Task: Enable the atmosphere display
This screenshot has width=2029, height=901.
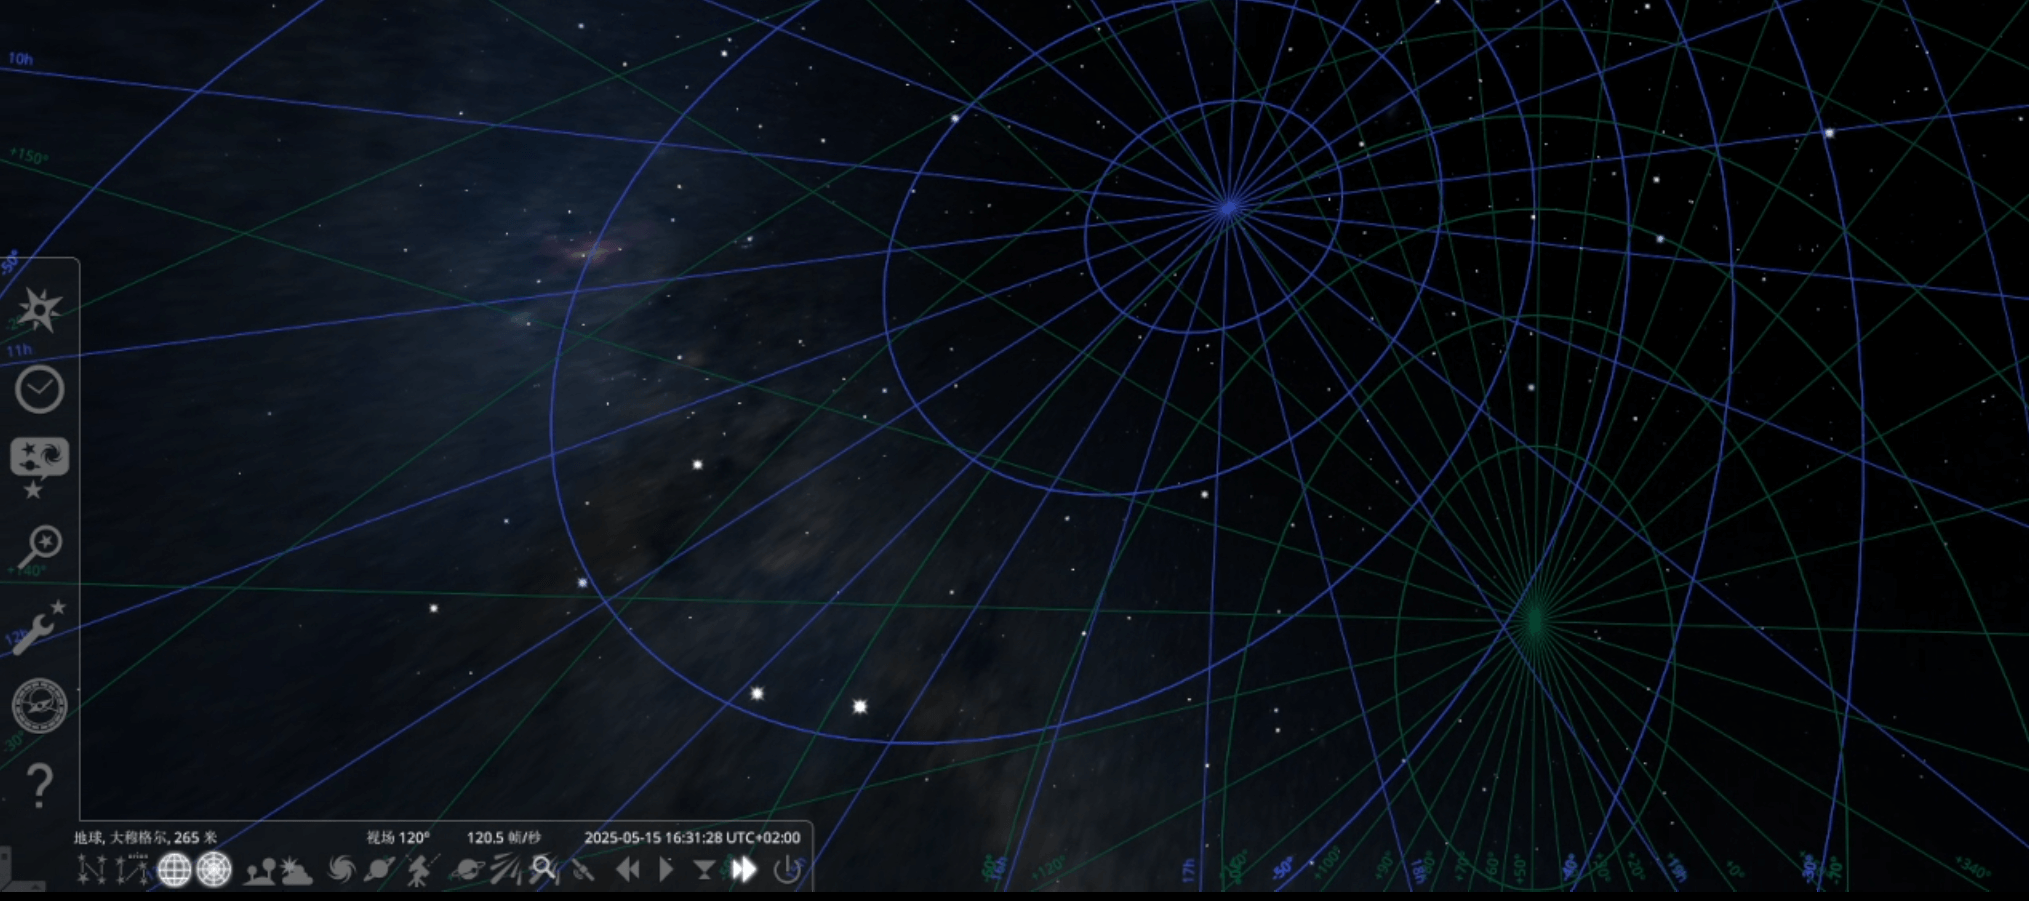Action: tap(297, 870)
